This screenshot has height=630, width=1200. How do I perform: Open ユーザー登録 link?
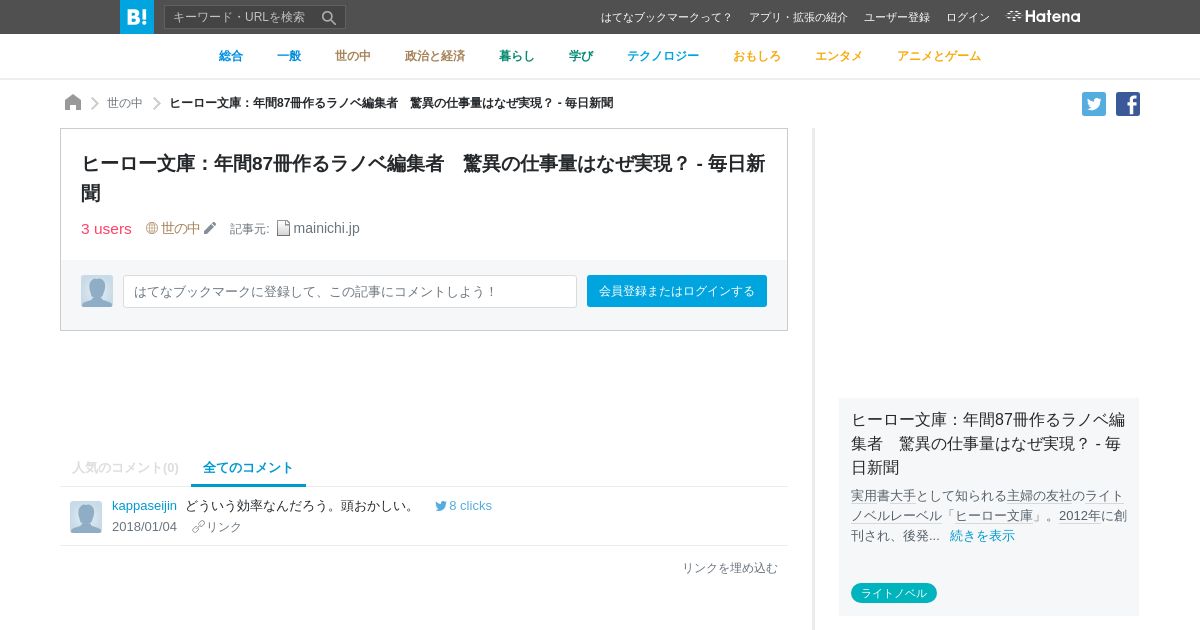pos(897,17)
